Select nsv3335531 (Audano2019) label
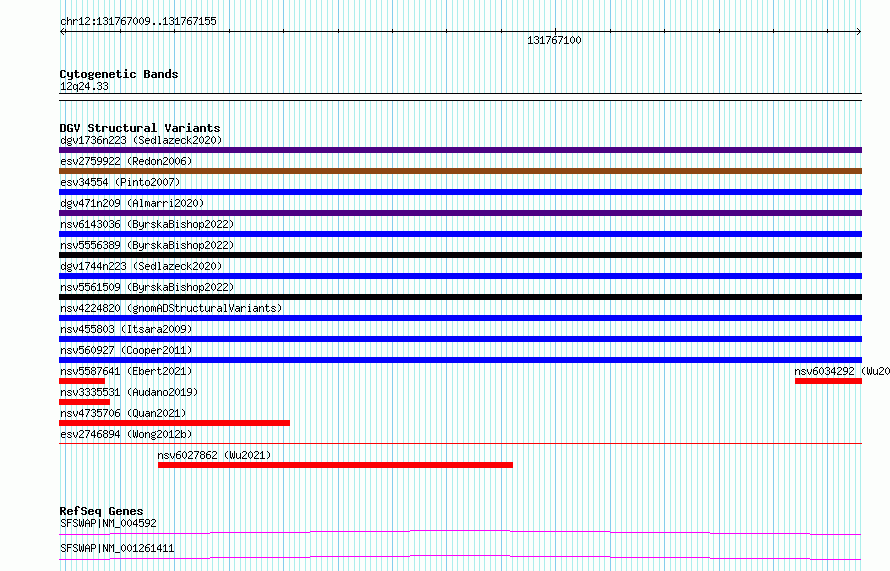Image resolution: width=890 pixels, height=571 pixels. [x=129, y=392]
